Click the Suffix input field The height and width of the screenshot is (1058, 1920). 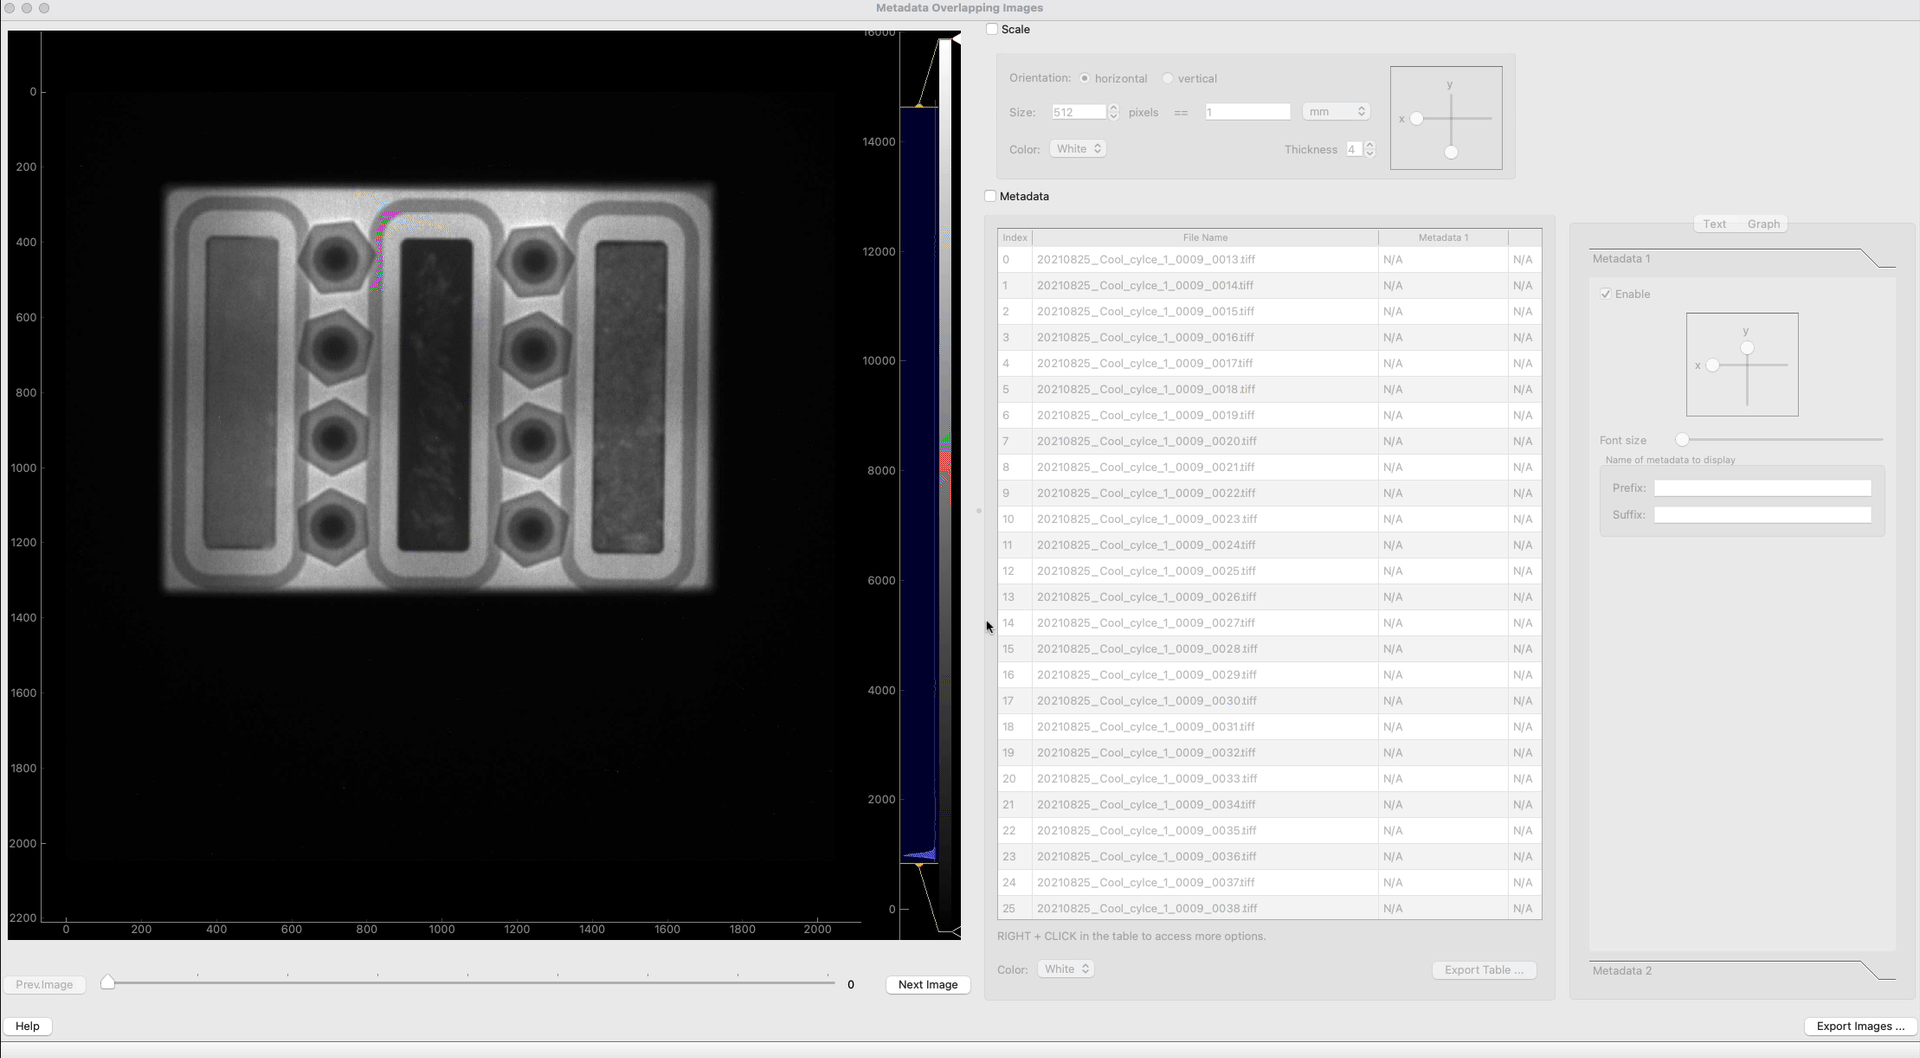(1762, 515)
